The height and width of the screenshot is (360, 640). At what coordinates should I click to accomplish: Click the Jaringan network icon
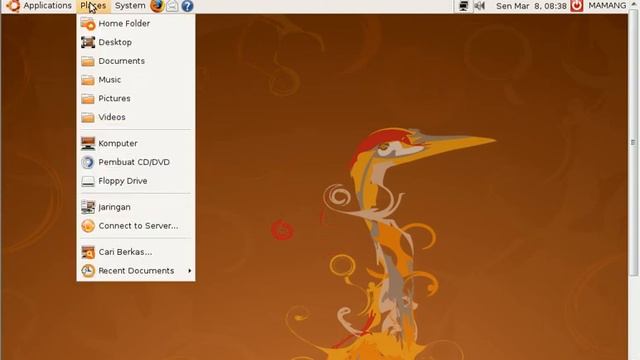(88, 207)
